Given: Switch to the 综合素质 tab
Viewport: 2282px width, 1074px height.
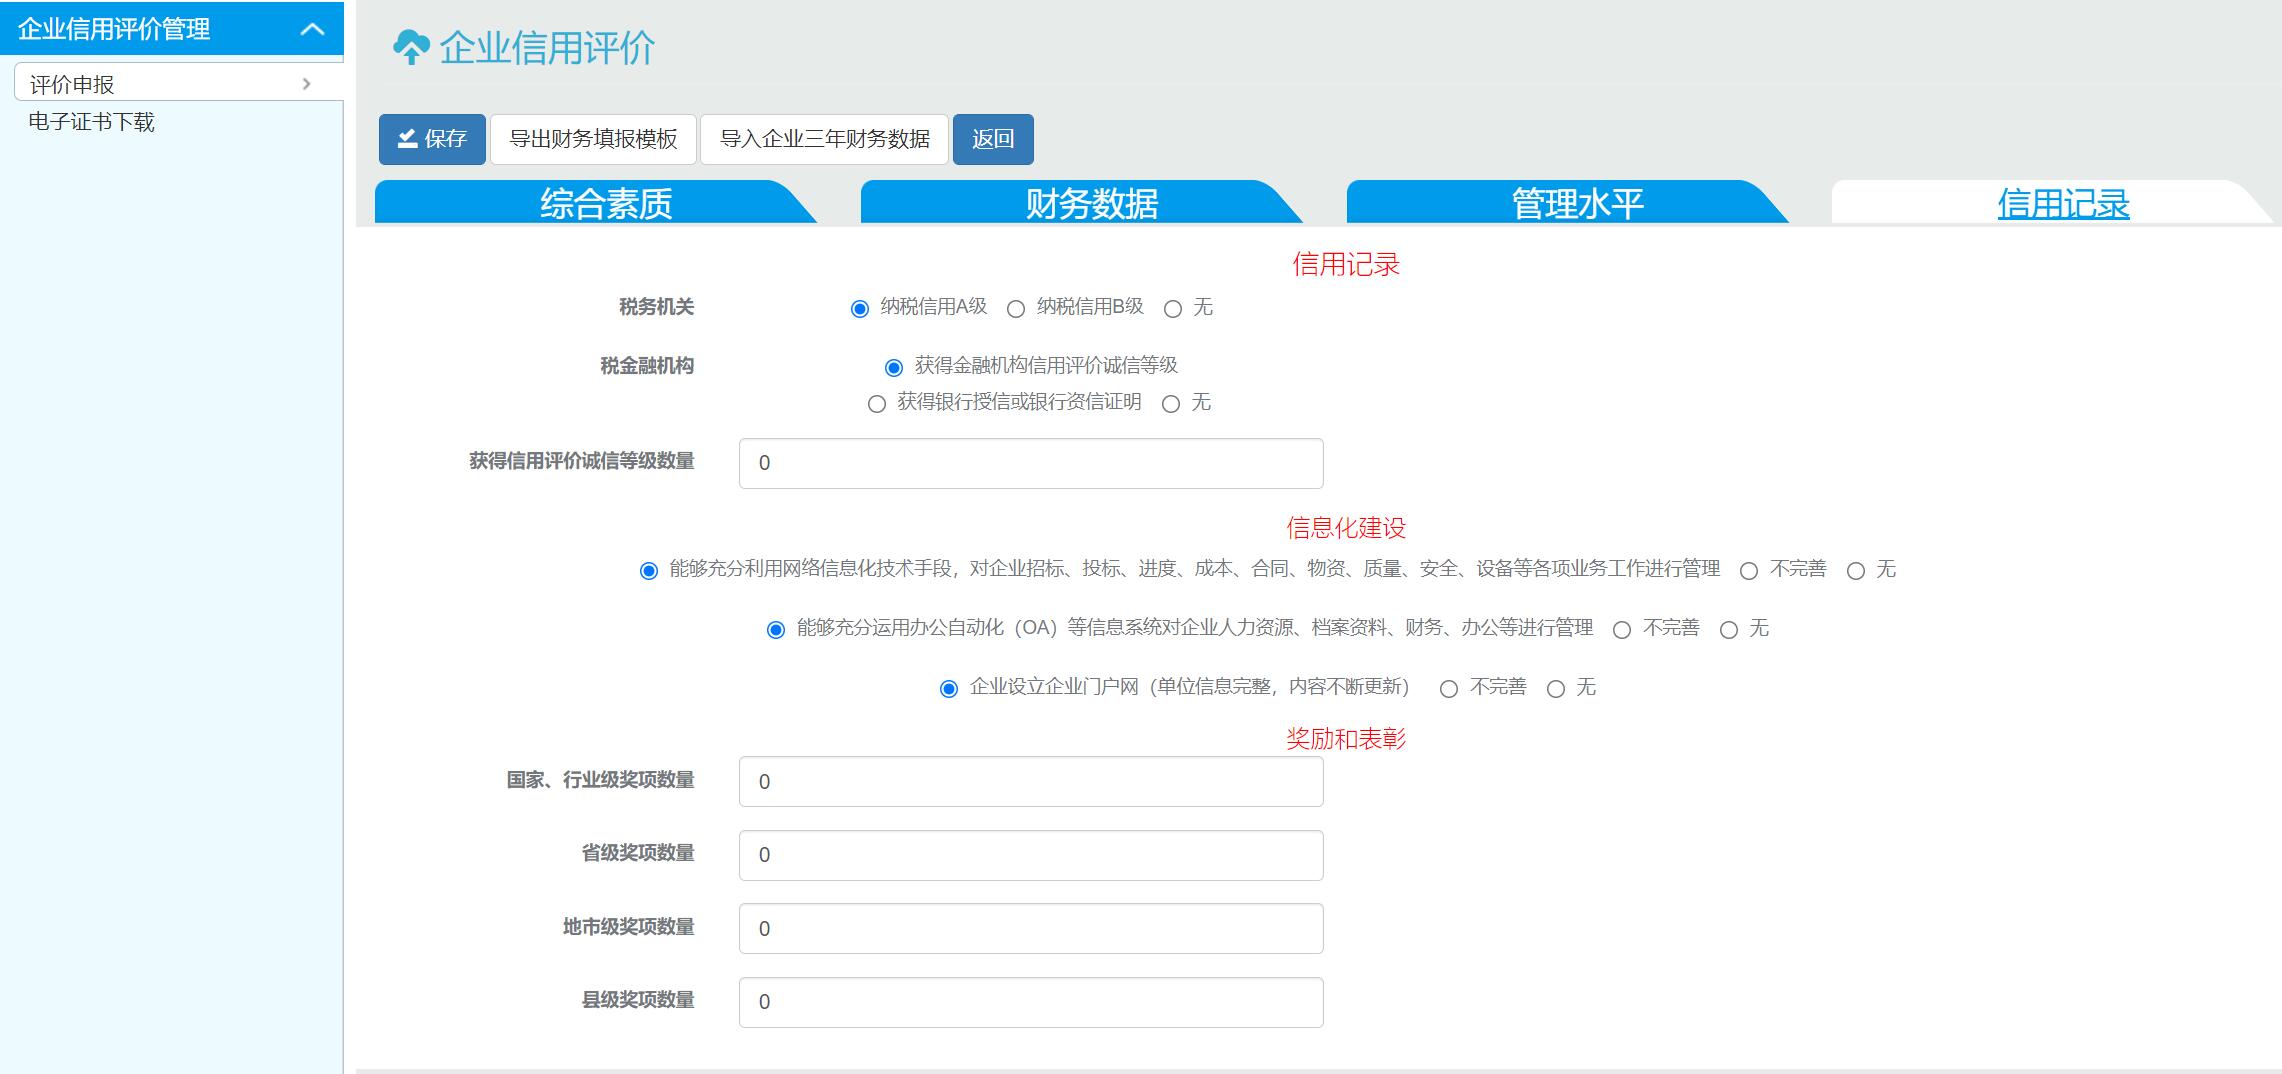Looking at the screenshot, I should pos(605,203).
